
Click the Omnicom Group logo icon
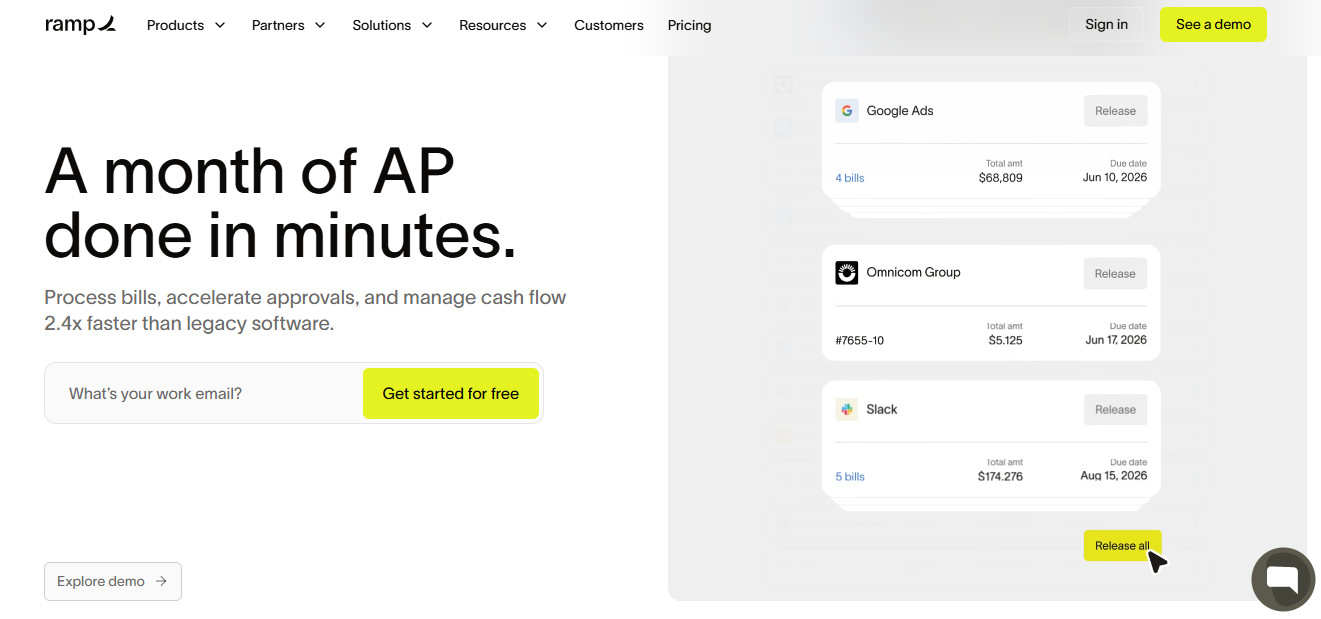[x=847, y=272]
